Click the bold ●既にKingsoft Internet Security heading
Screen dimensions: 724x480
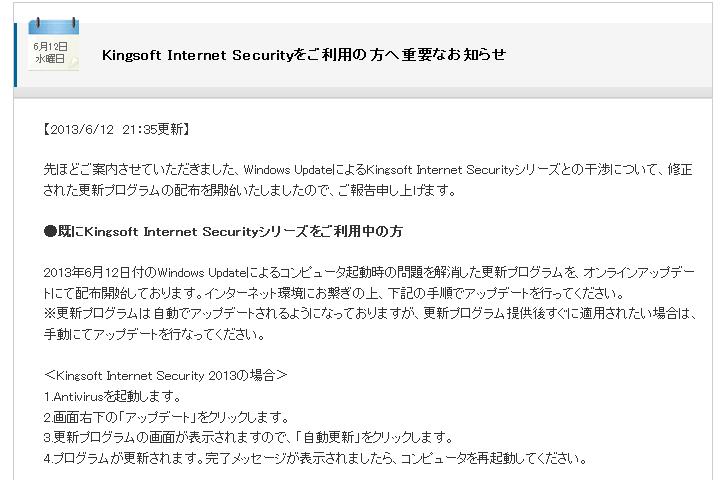223,231
